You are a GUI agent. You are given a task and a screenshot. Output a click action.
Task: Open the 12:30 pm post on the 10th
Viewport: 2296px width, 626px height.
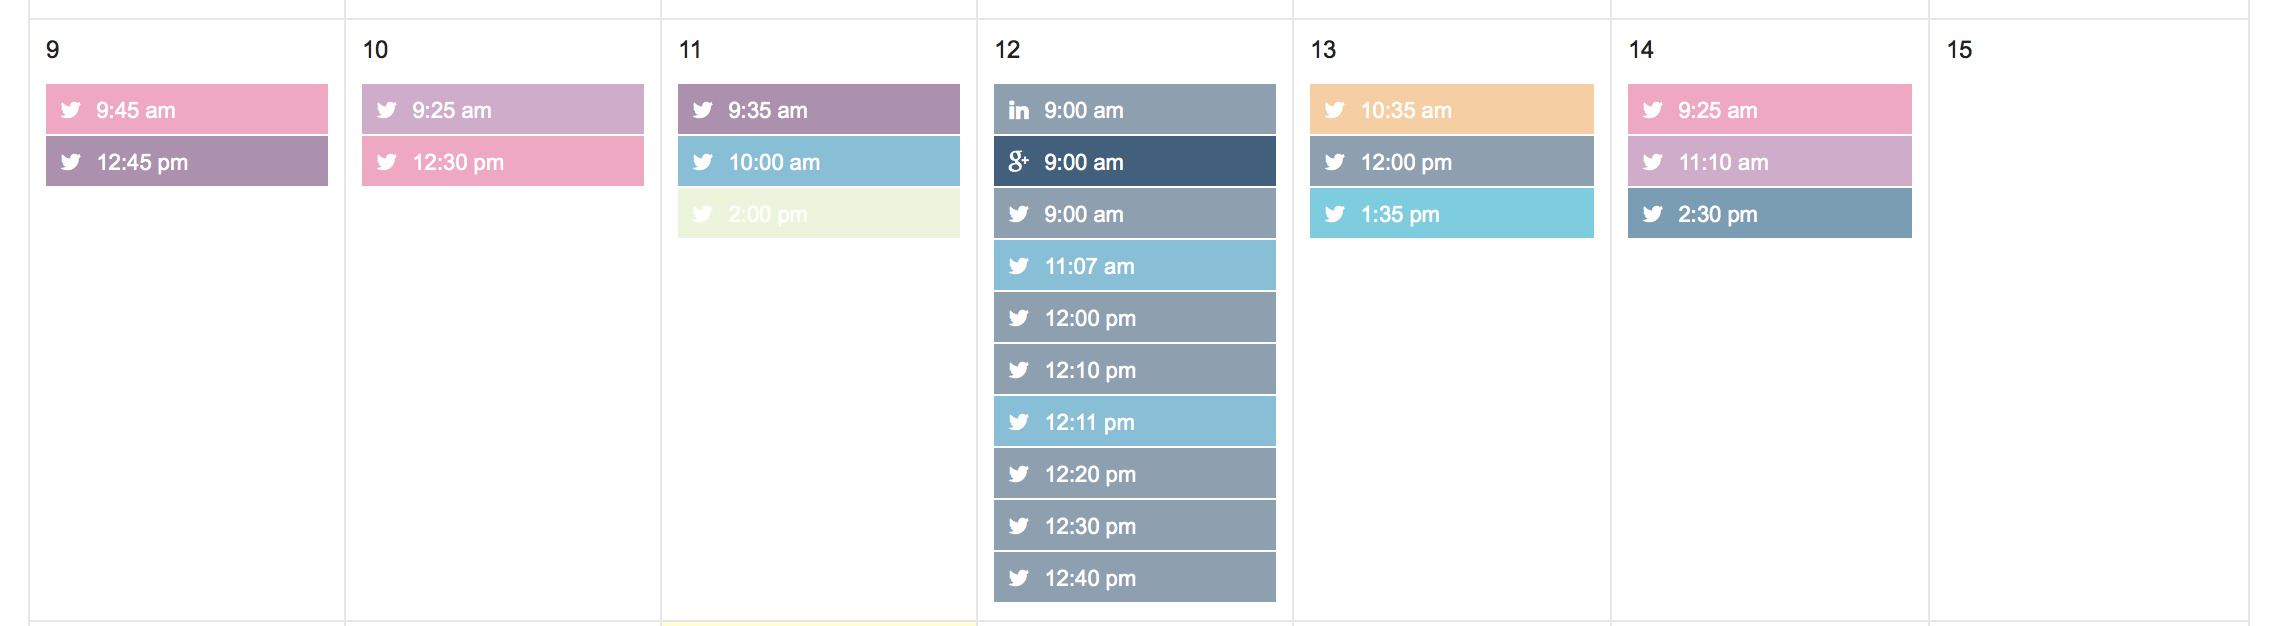pyautogui.click(x=503, y=162)
